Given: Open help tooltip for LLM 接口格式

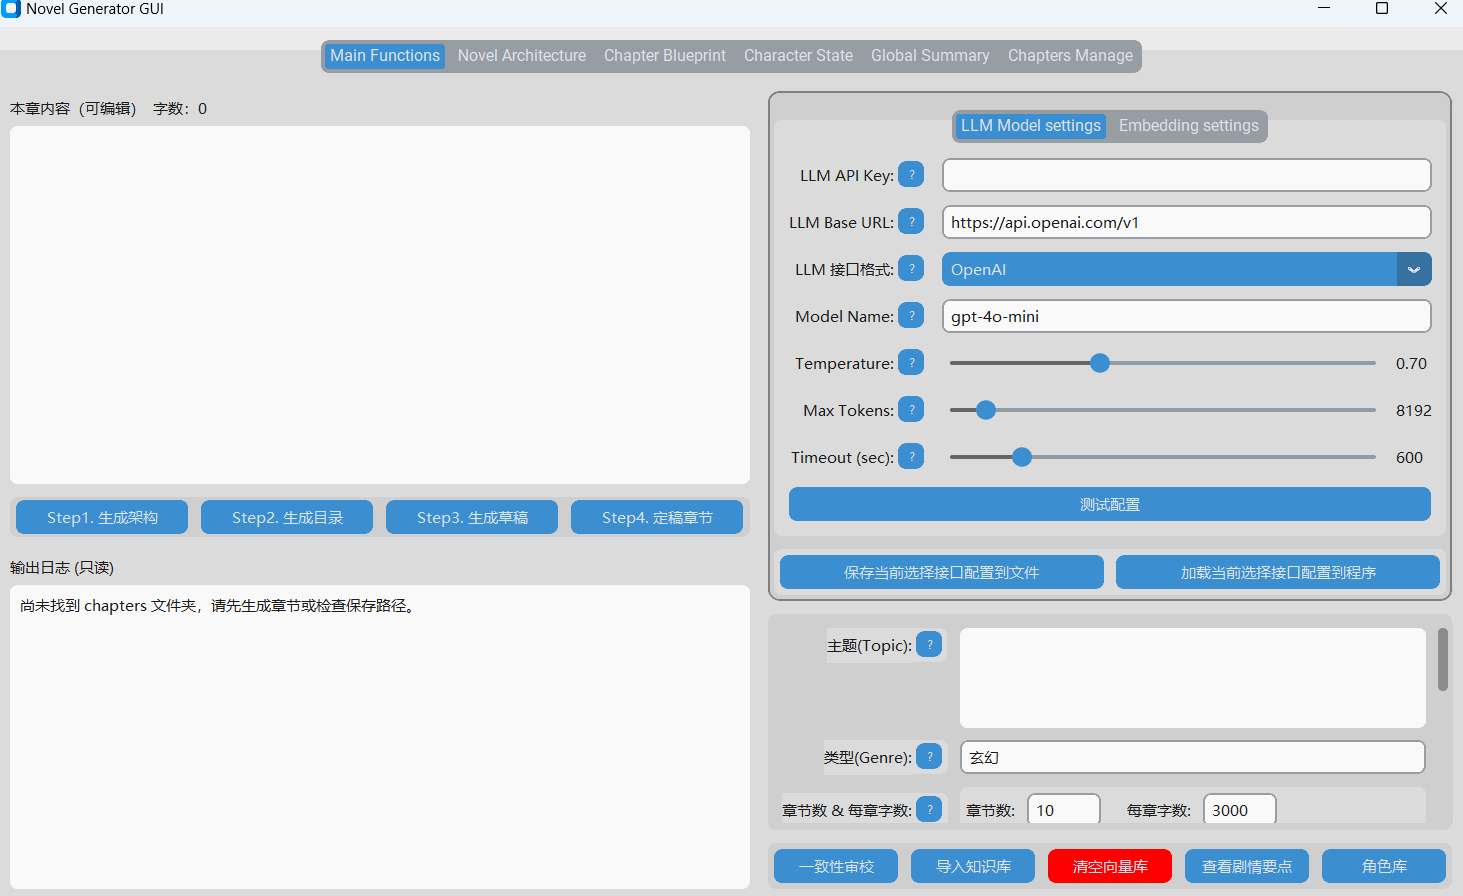Looking at the screenshot, I should pyautogui.click(x=911, y=269).
